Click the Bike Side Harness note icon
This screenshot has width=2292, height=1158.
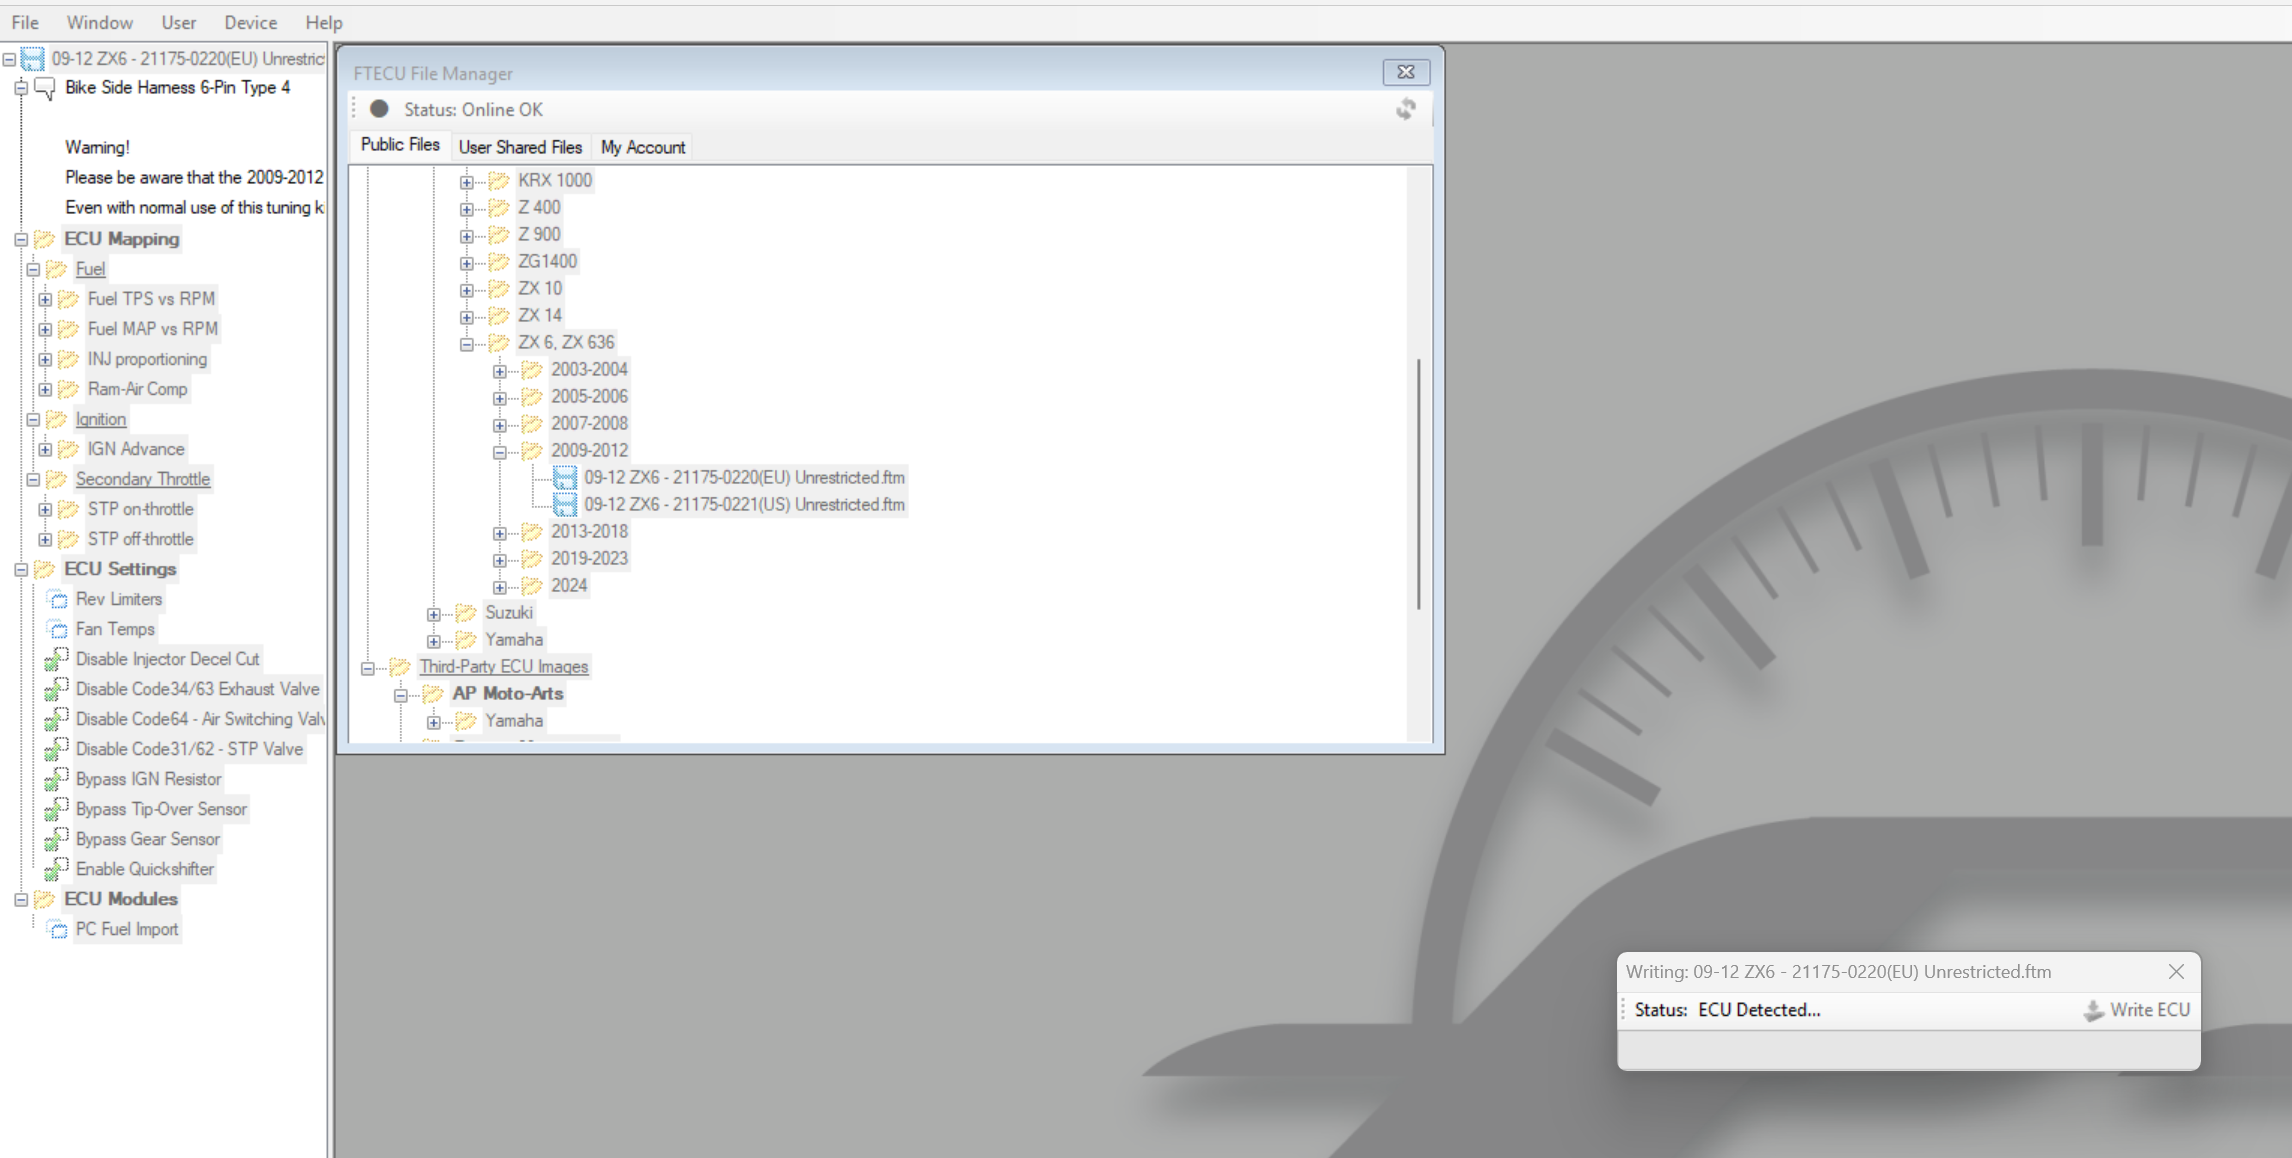(45, 88)
